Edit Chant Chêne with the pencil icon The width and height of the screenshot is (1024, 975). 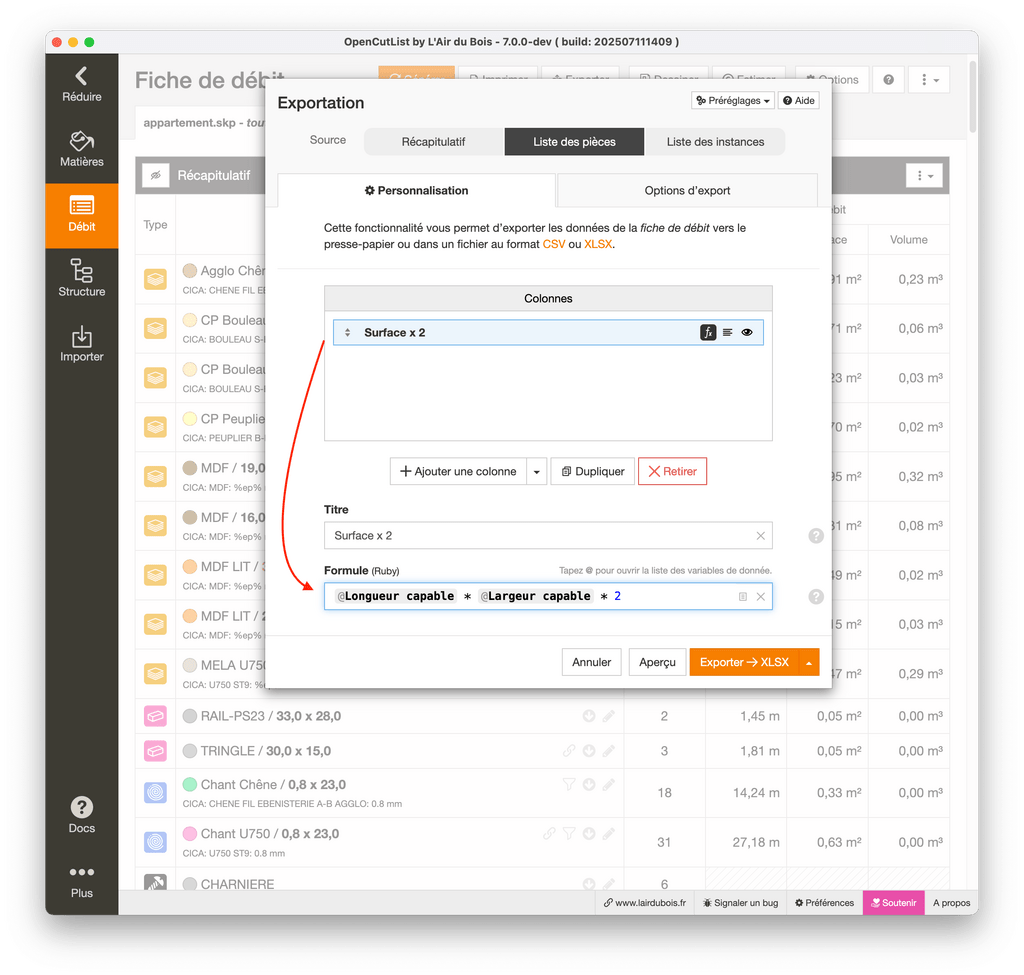[x=609, y=784]
